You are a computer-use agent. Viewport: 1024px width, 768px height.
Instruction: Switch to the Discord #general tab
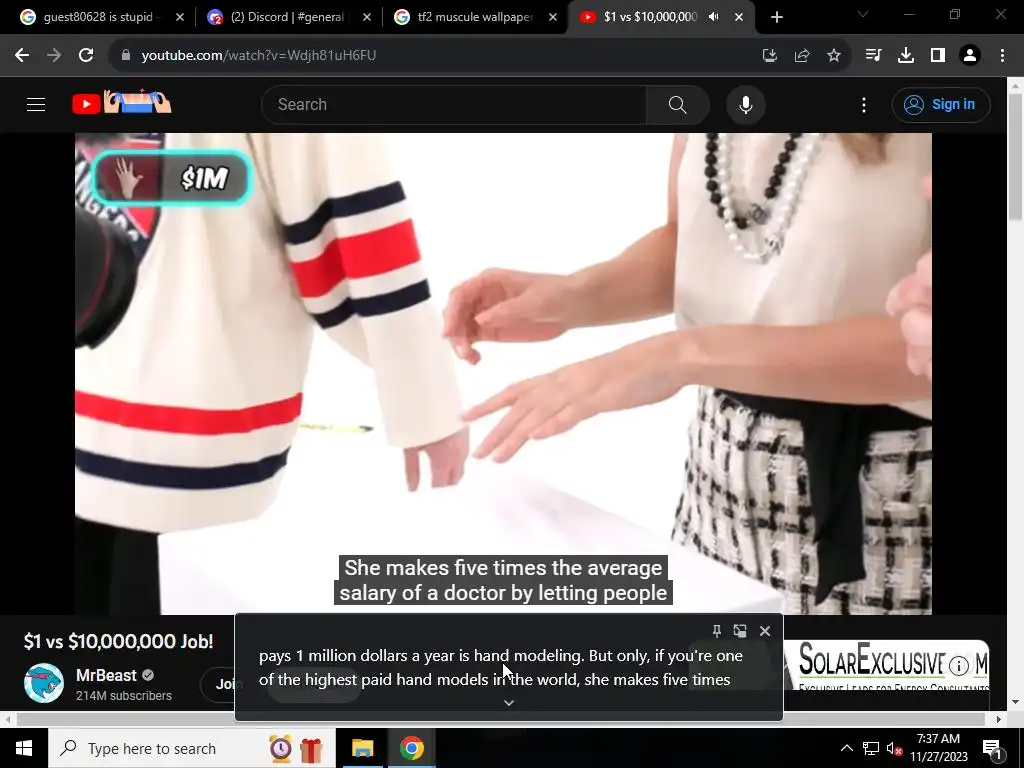pos(290,17)
